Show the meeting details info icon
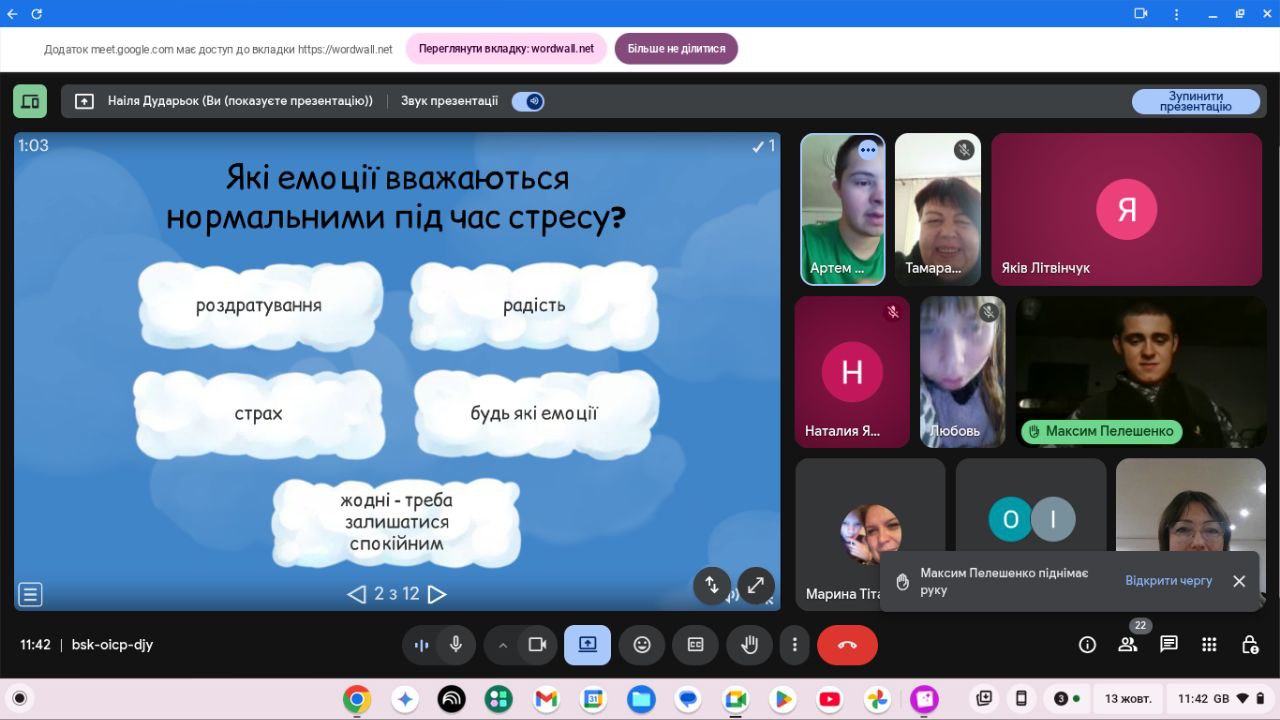The width and height of the screenshot is (1280, 720). click(x=1087, y=645)
